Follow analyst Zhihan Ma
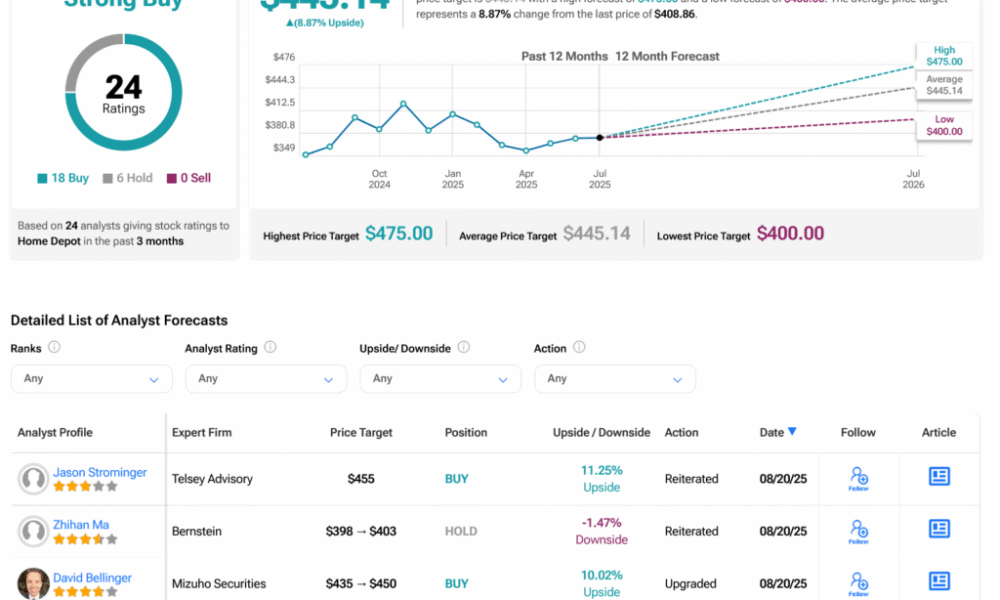This screenshot has height=600, width=1000. (x=858, y=531)
